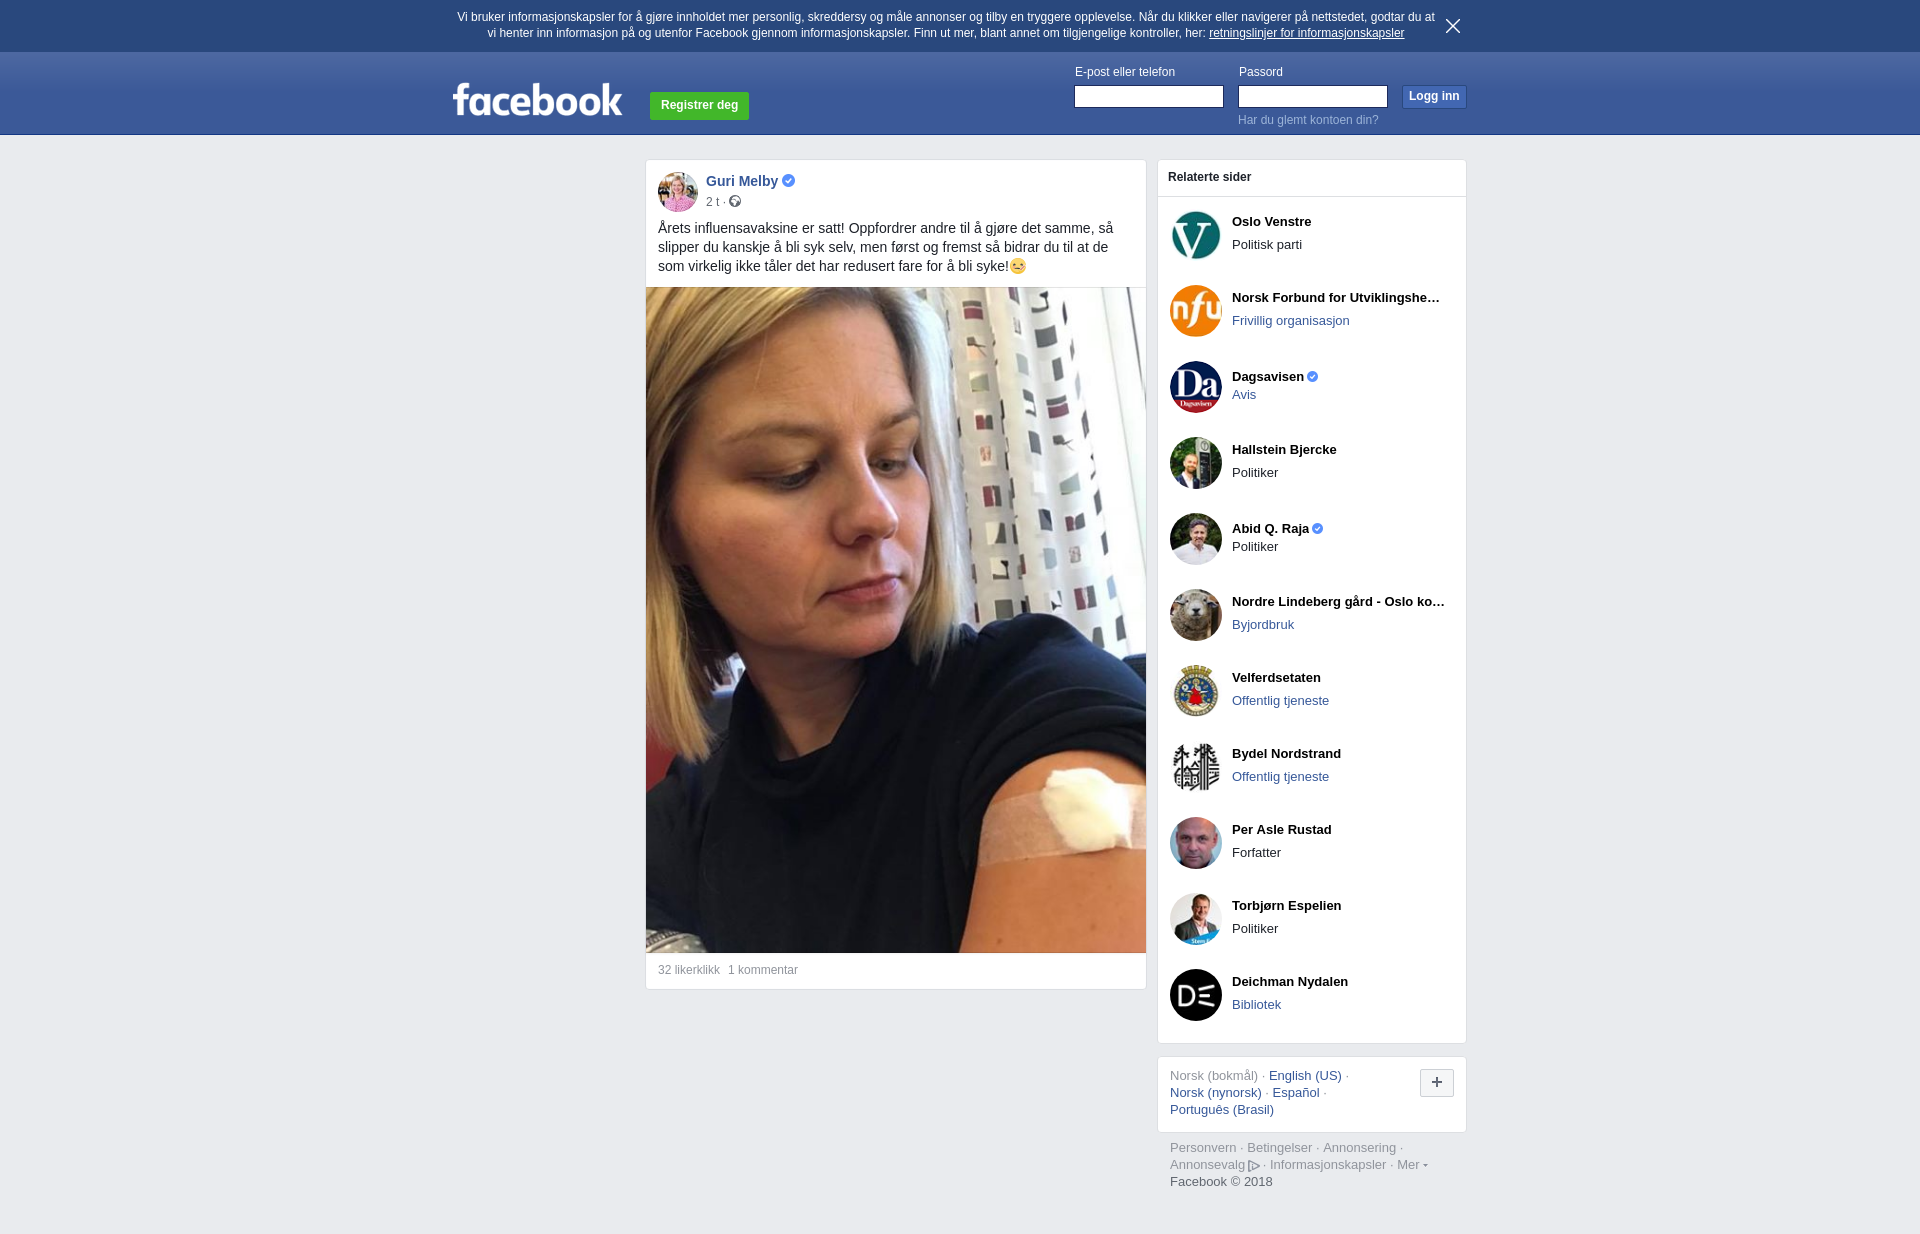Expand more languages with the plus button

click(1437, 1083)
